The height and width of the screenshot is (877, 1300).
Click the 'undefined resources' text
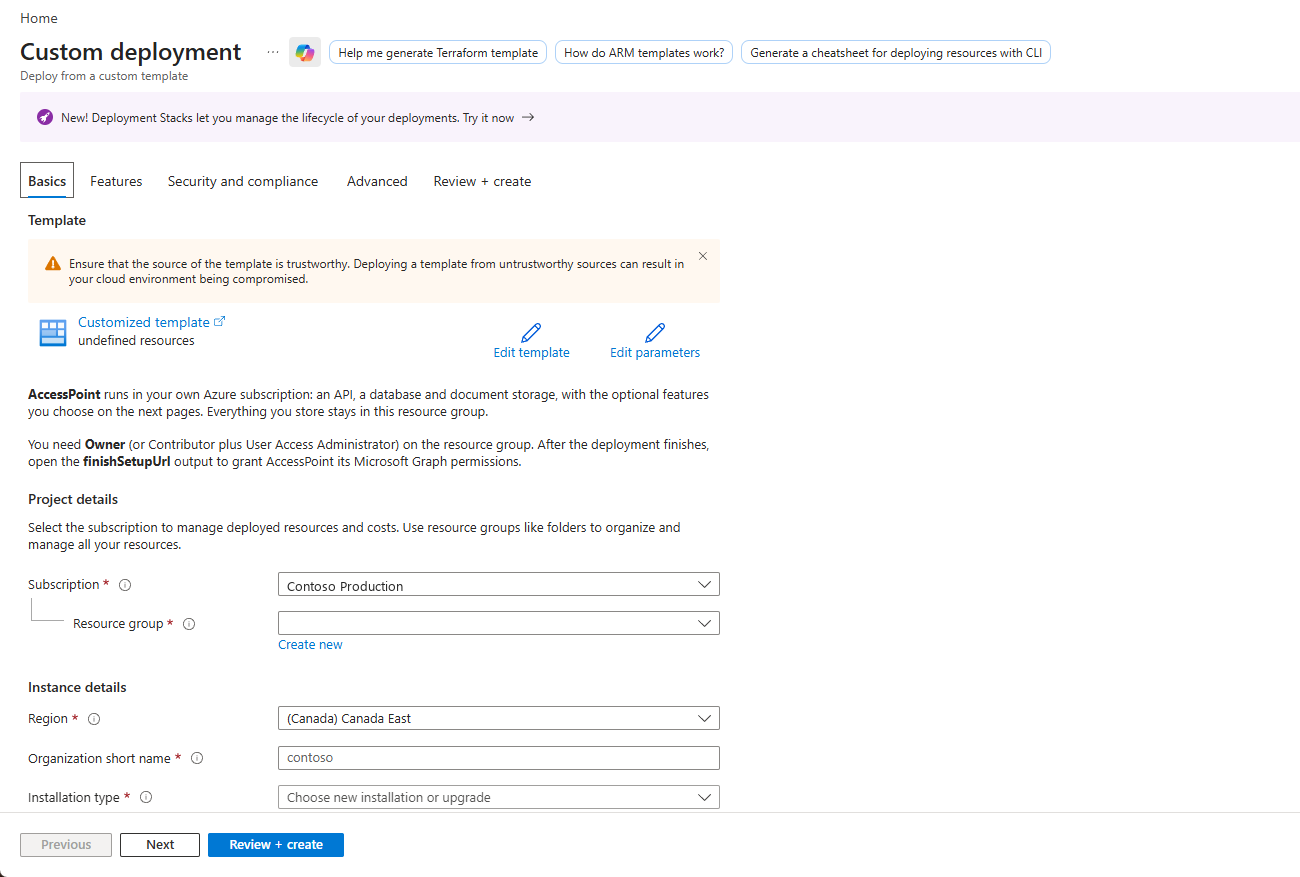pyautogui.click(x=136, y=341)
